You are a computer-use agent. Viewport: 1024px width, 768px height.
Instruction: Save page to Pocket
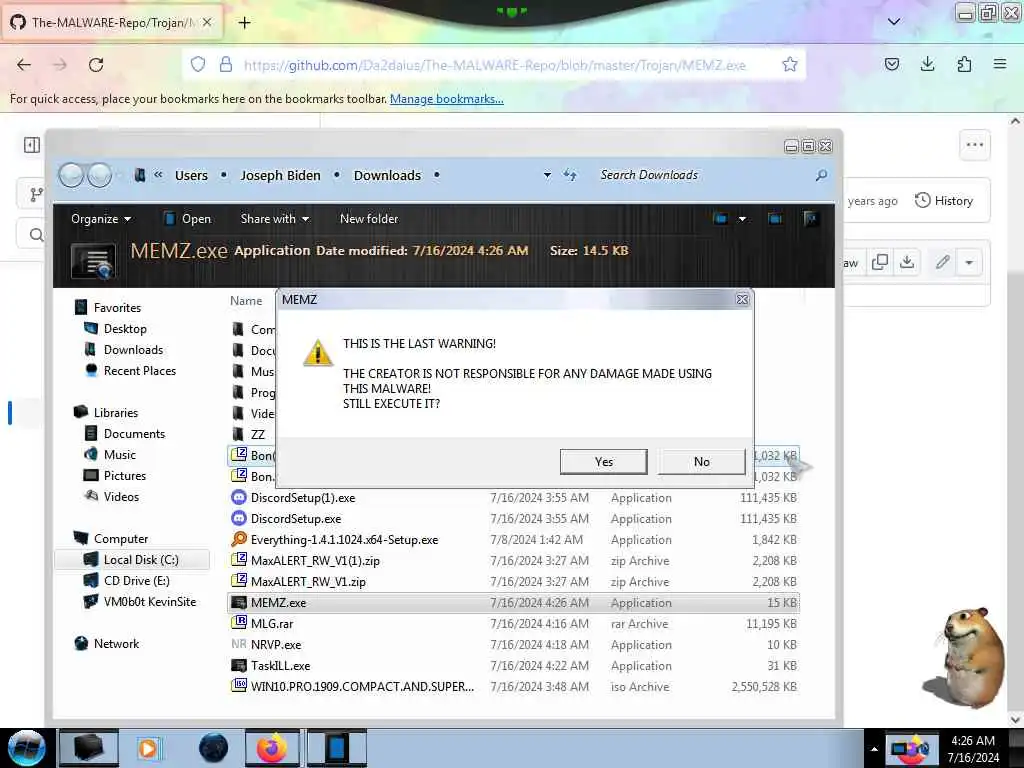click(891, 64)
